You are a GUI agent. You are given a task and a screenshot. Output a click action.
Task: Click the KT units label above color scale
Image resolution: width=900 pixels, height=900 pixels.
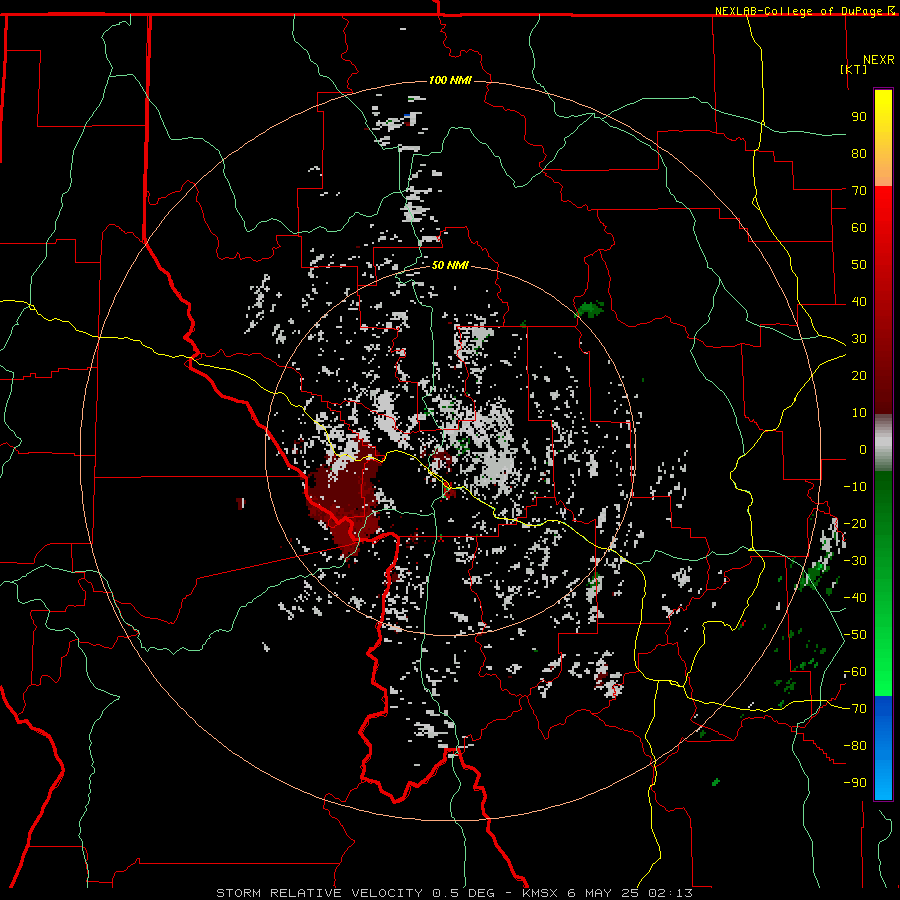(x=854, y=69)
